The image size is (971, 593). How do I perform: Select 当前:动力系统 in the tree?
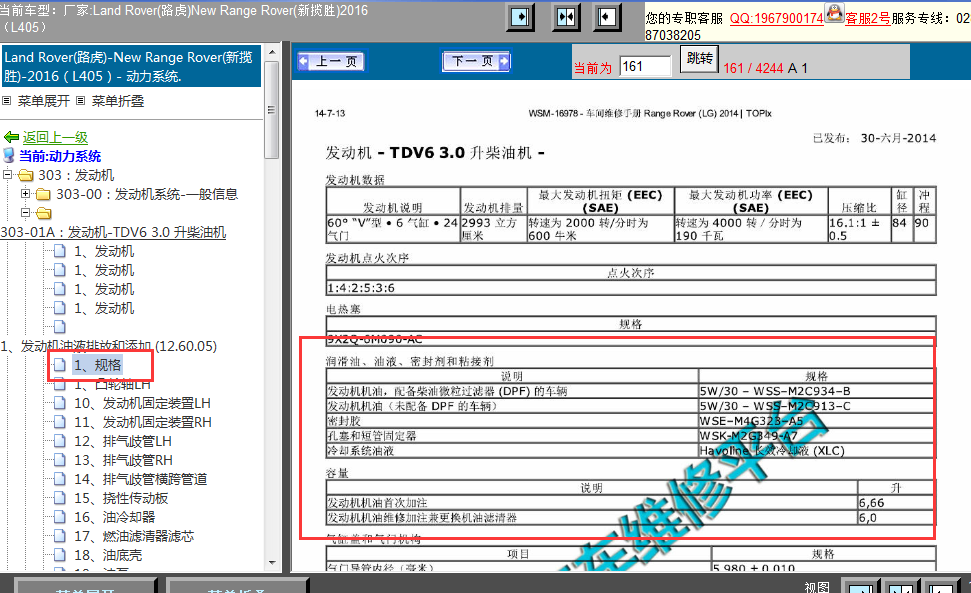[x=60, y=156]
